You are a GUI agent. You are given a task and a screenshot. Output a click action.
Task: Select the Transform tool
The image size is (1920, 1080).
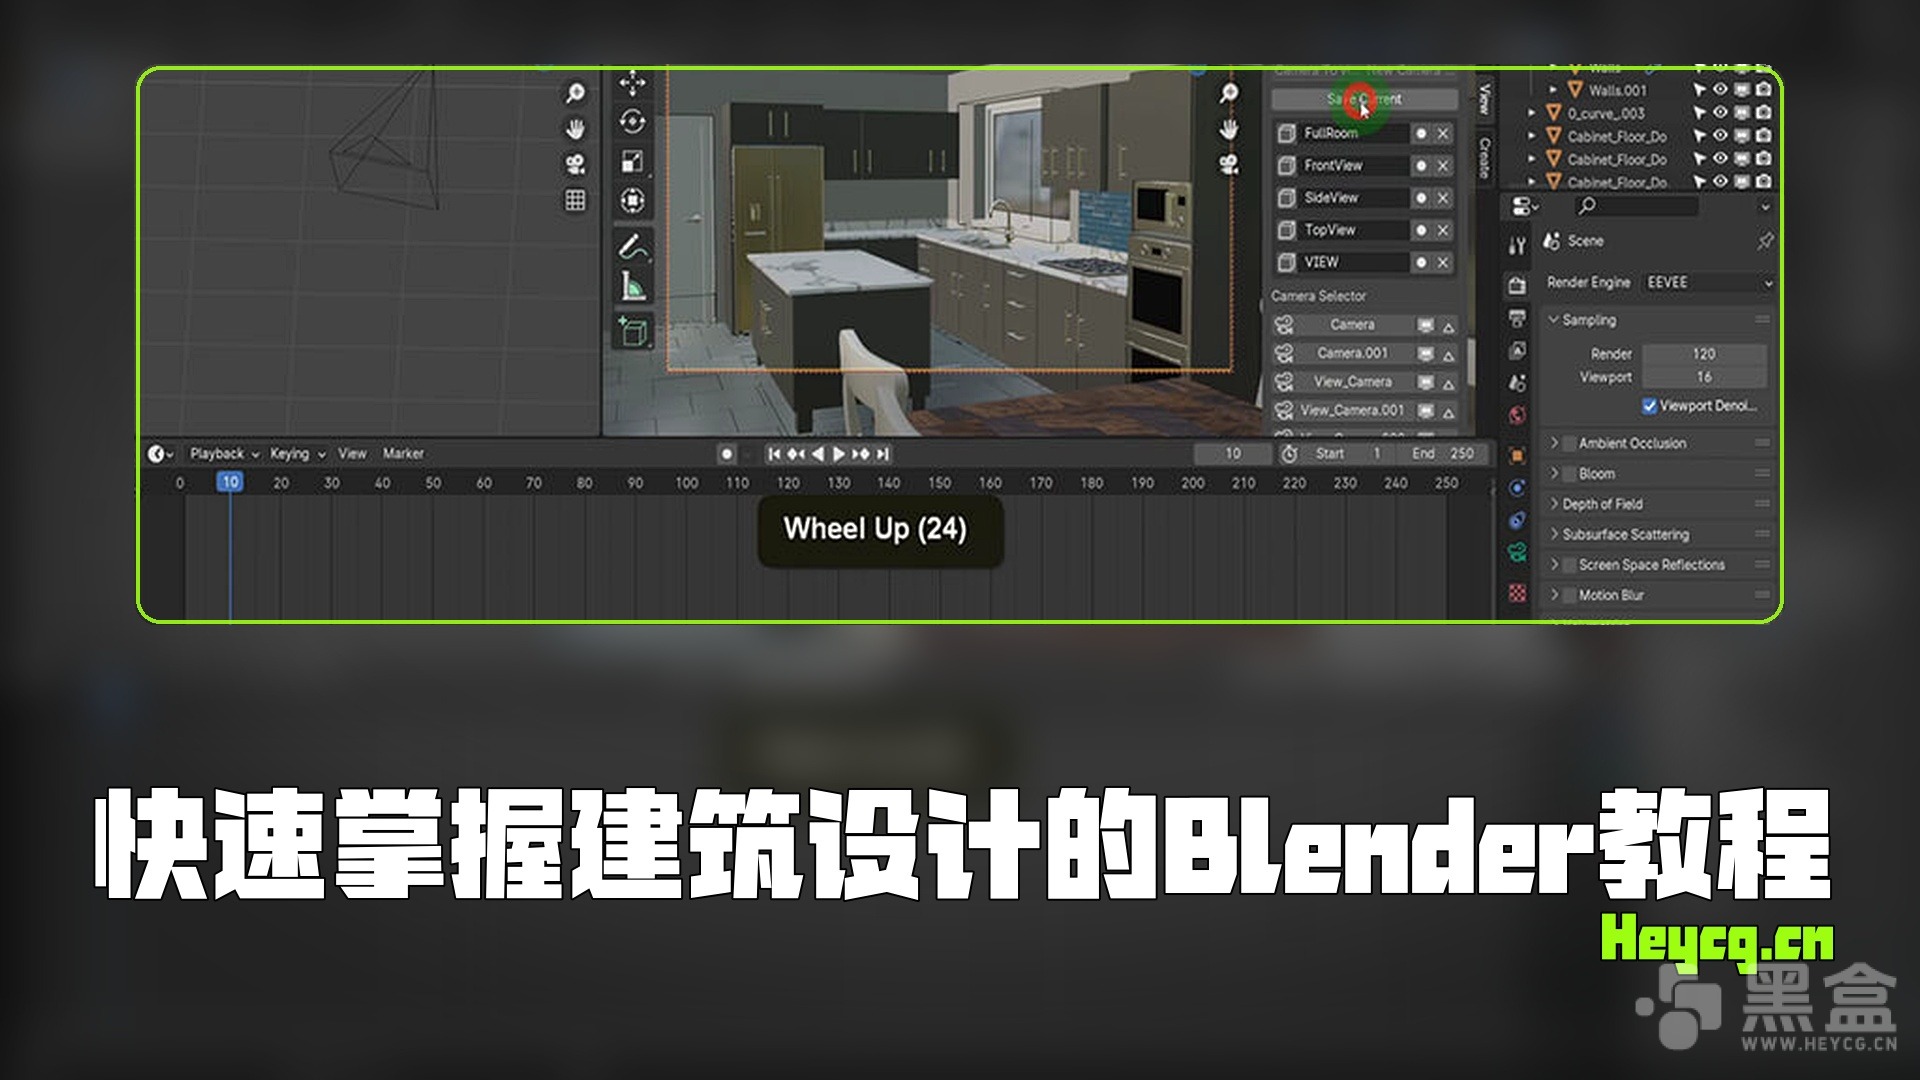[x=632, y=200]
